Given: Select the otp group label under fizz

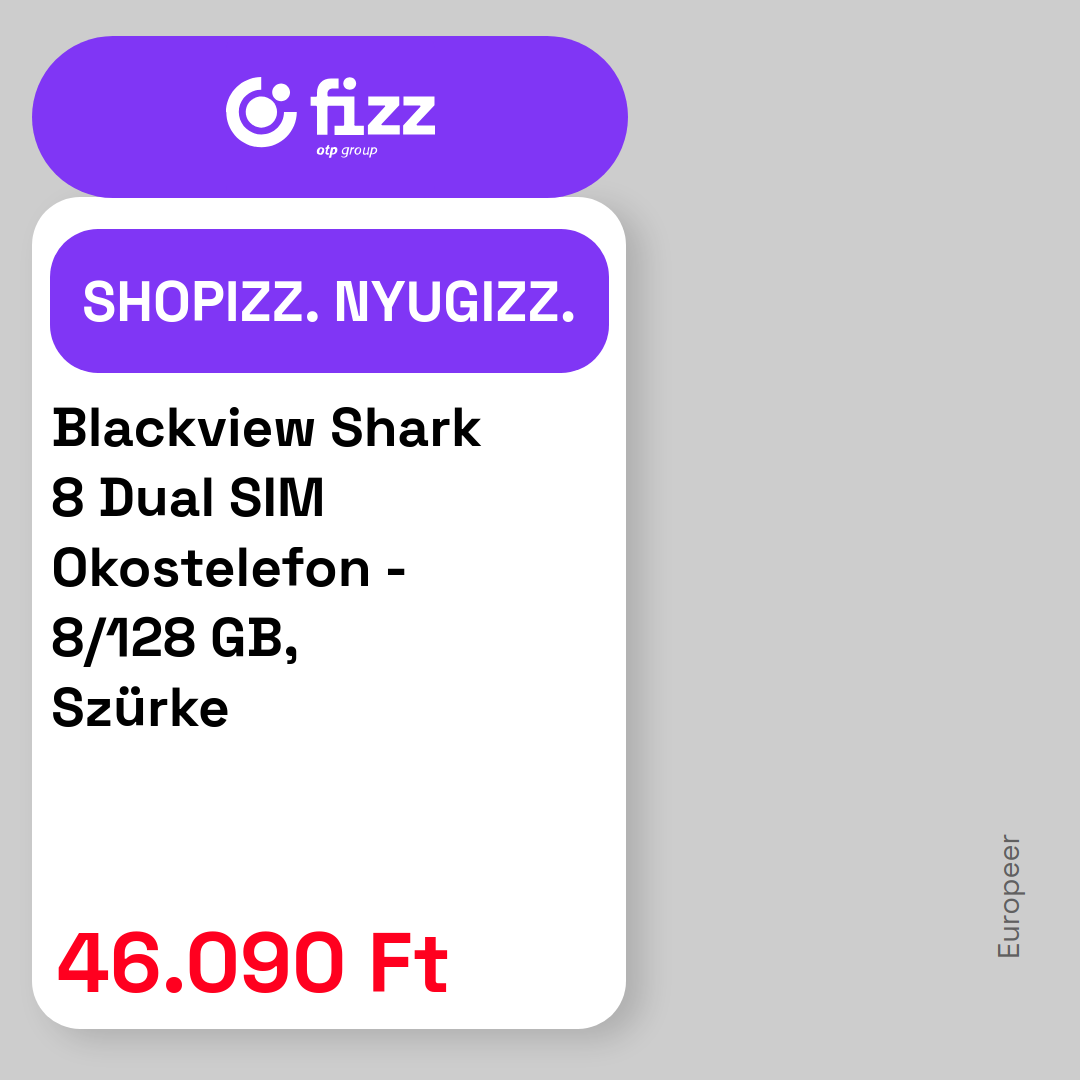Looking at the screenshot, I should pos(346,150).
